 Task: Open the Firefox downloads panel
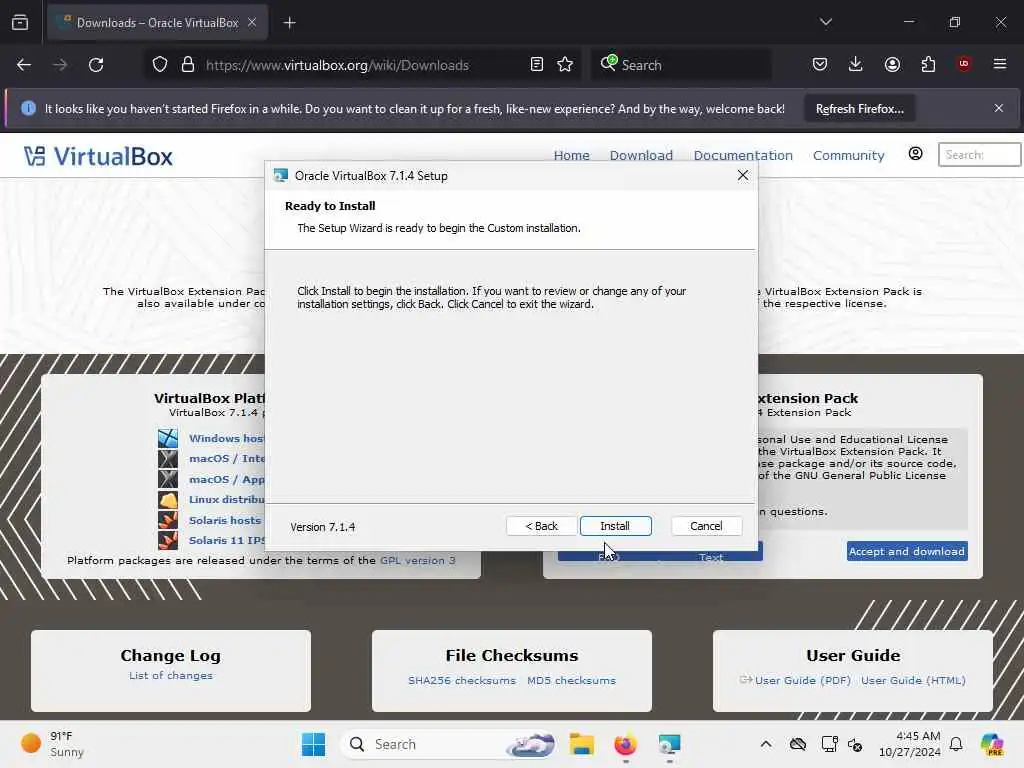856,65
